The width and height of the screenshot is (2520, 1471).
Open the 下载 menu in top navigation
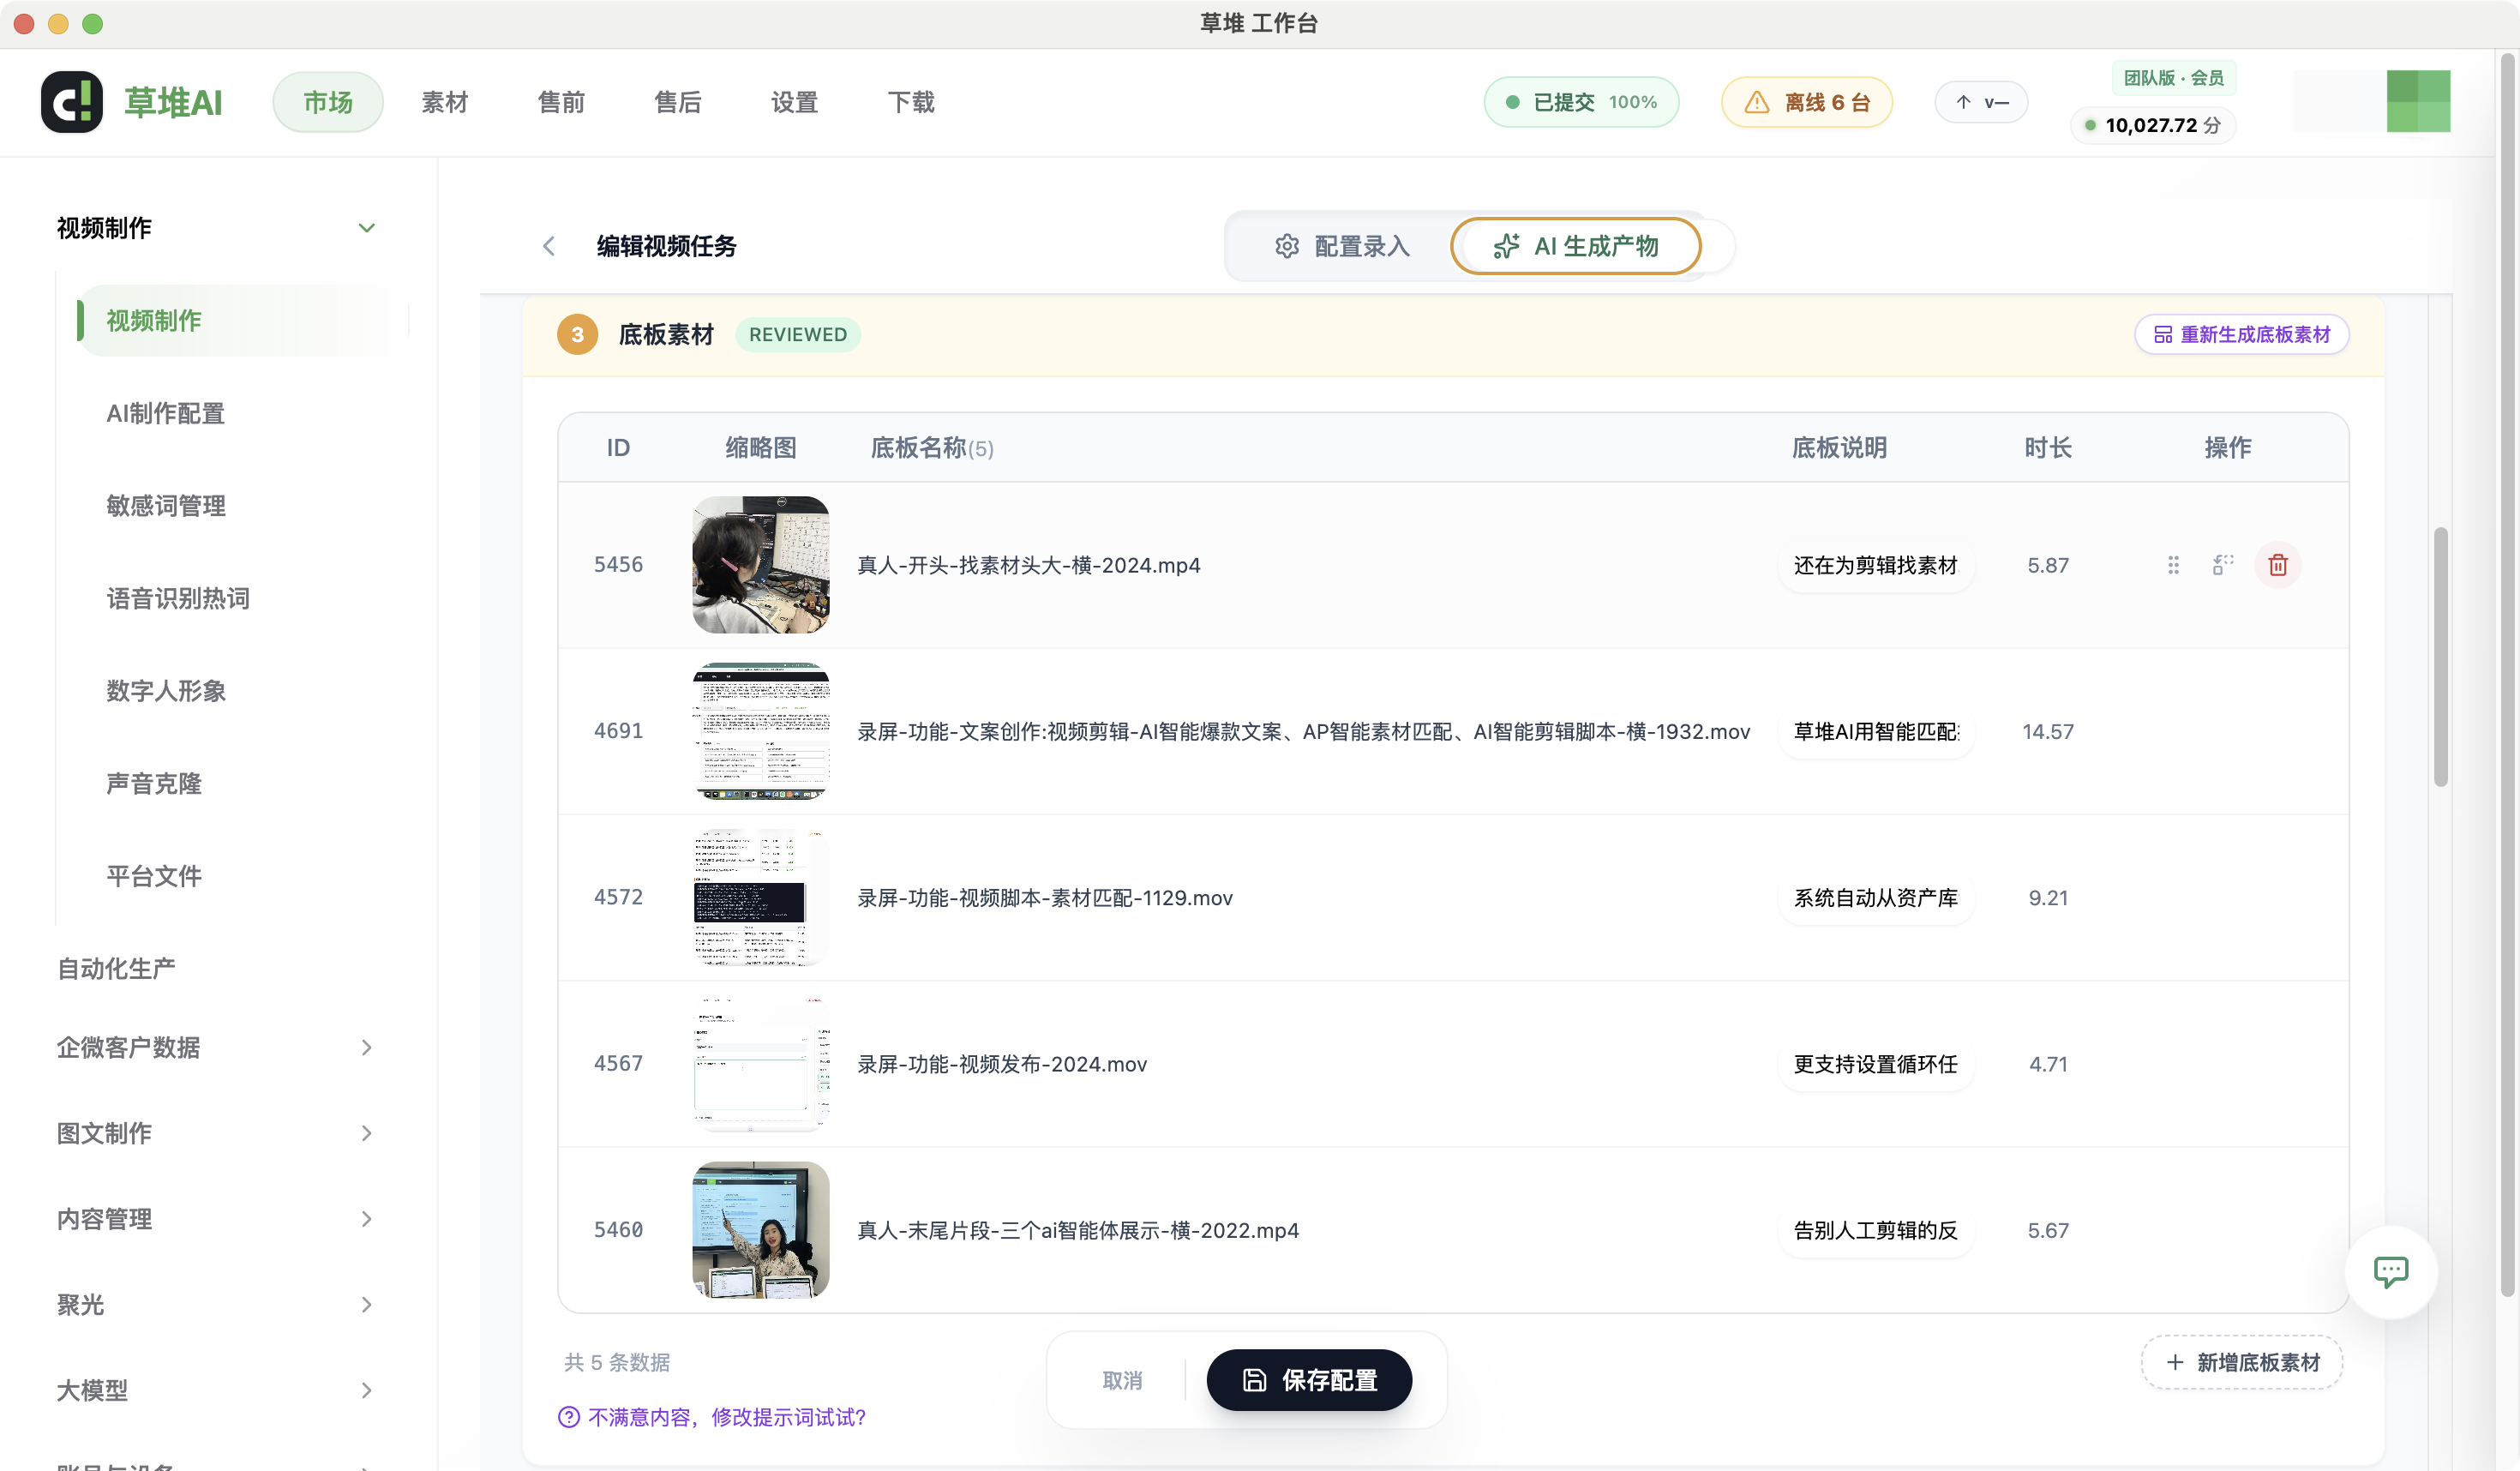[911, 101]
